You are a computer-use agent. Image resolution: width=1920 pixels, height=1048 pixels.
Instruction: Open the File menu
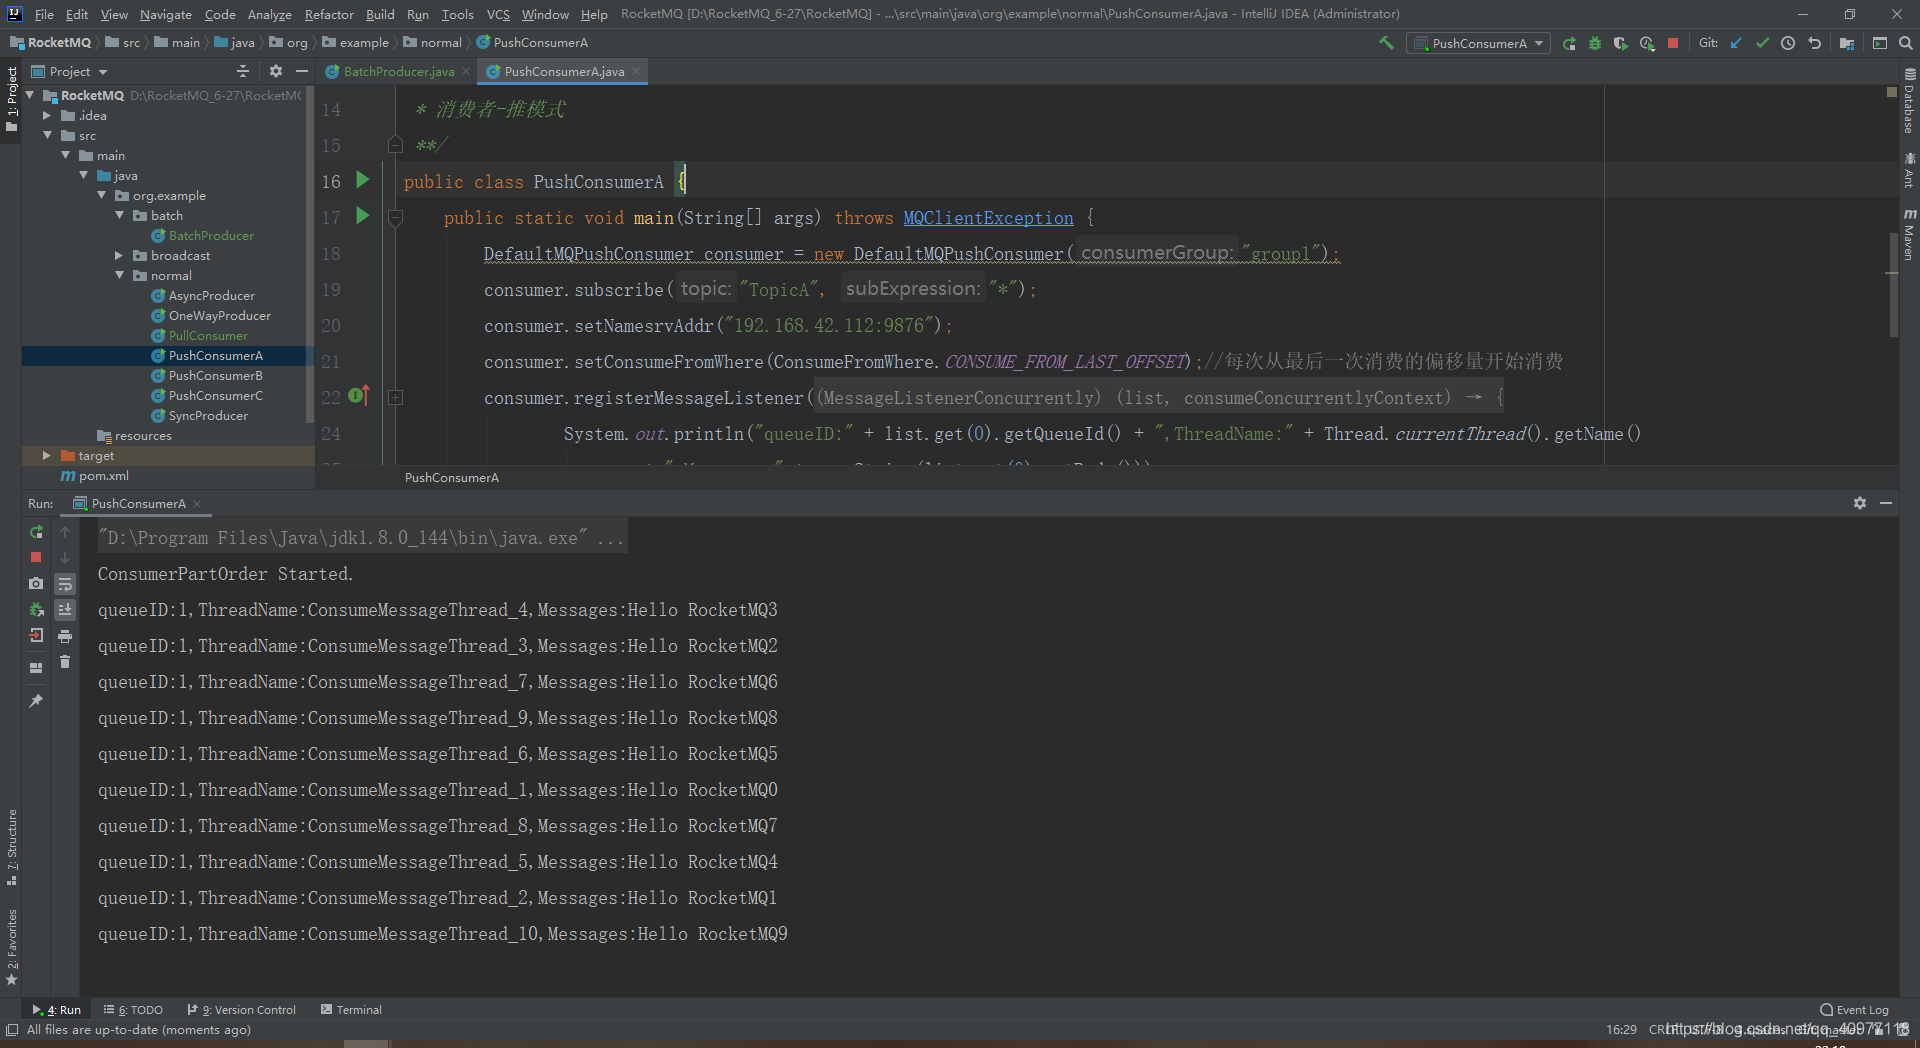pyautogui.click(x=44, y=14)
